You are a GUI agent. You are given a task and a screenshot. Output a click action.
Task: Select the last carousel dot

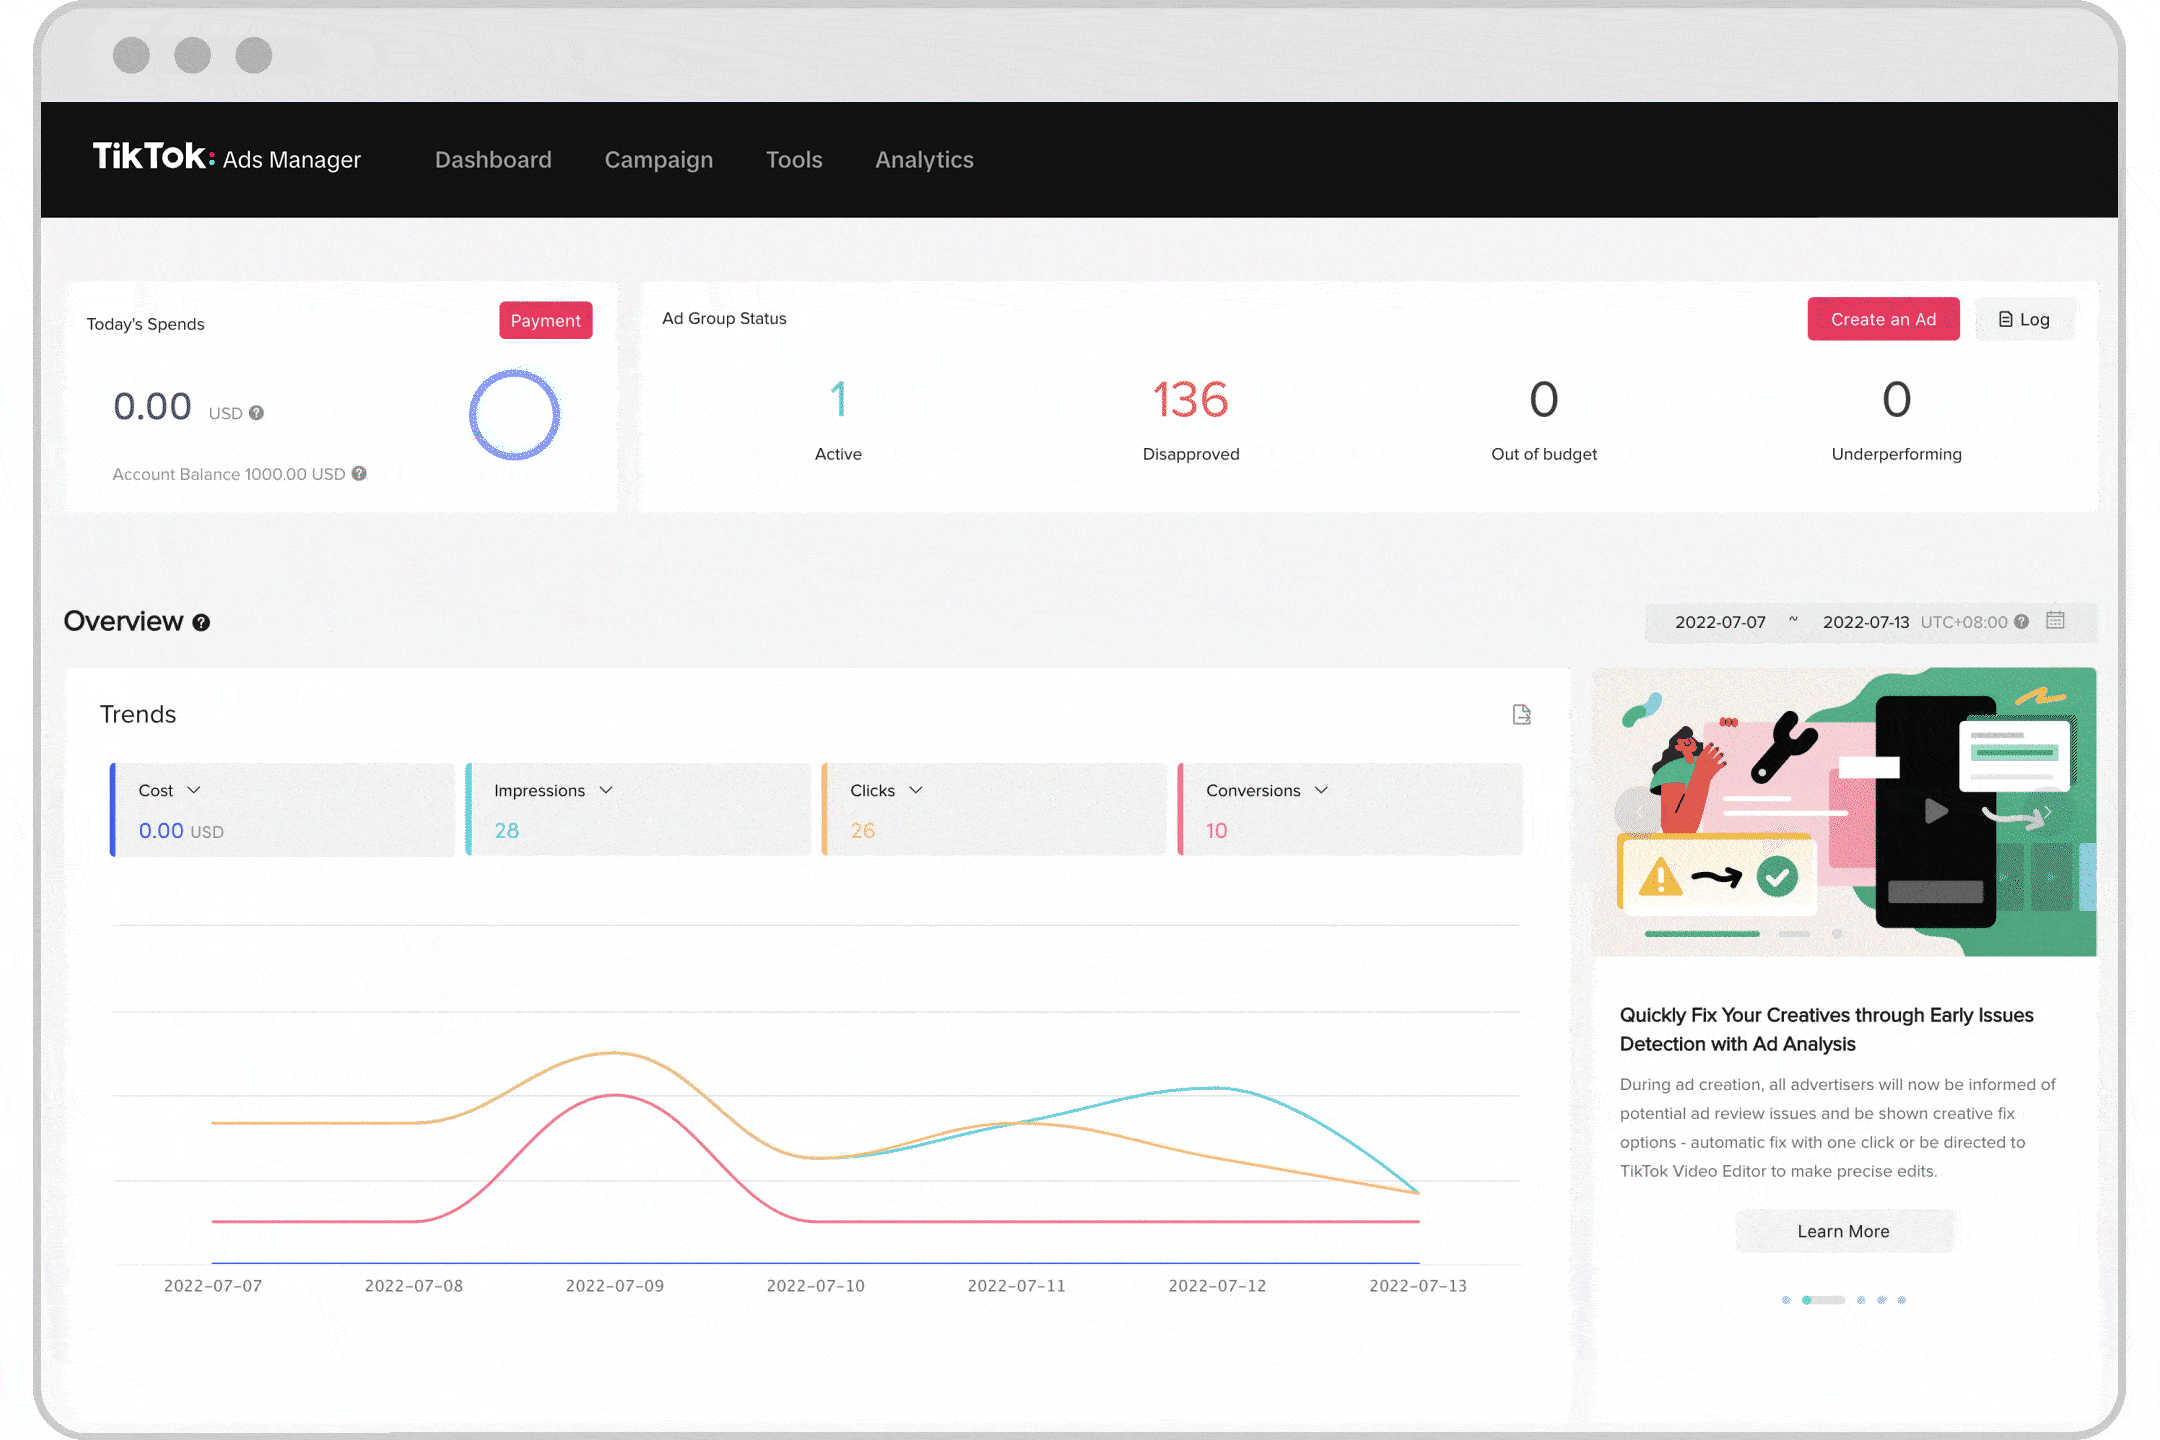tap(1902, 1300)
